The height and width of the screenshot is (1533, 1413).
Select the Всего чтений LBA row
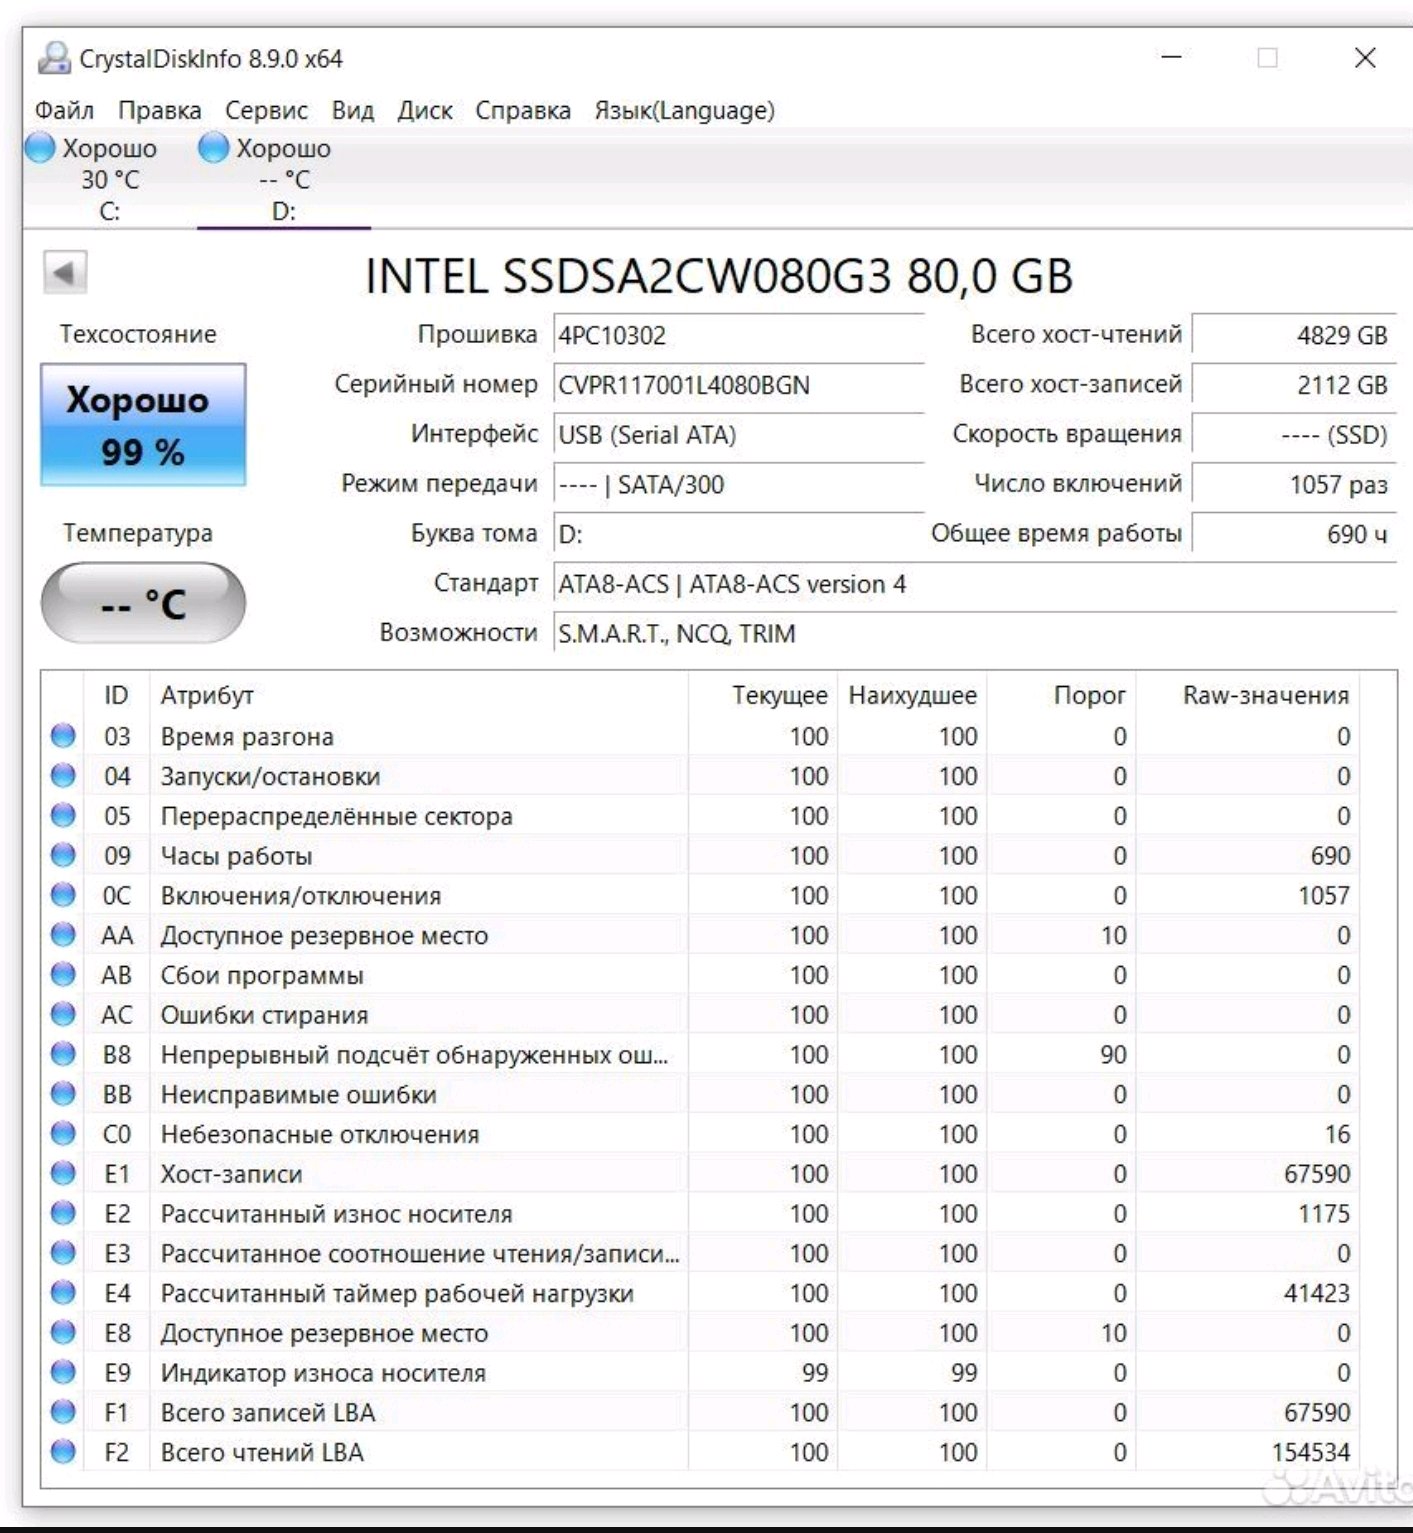702,1452
